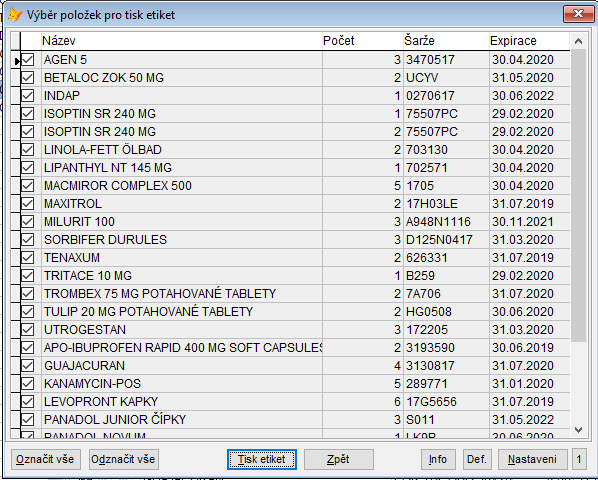Viewport: 598px width, 480px height.
Task: Click the Odznačit vše button
Action: (124, 459)
